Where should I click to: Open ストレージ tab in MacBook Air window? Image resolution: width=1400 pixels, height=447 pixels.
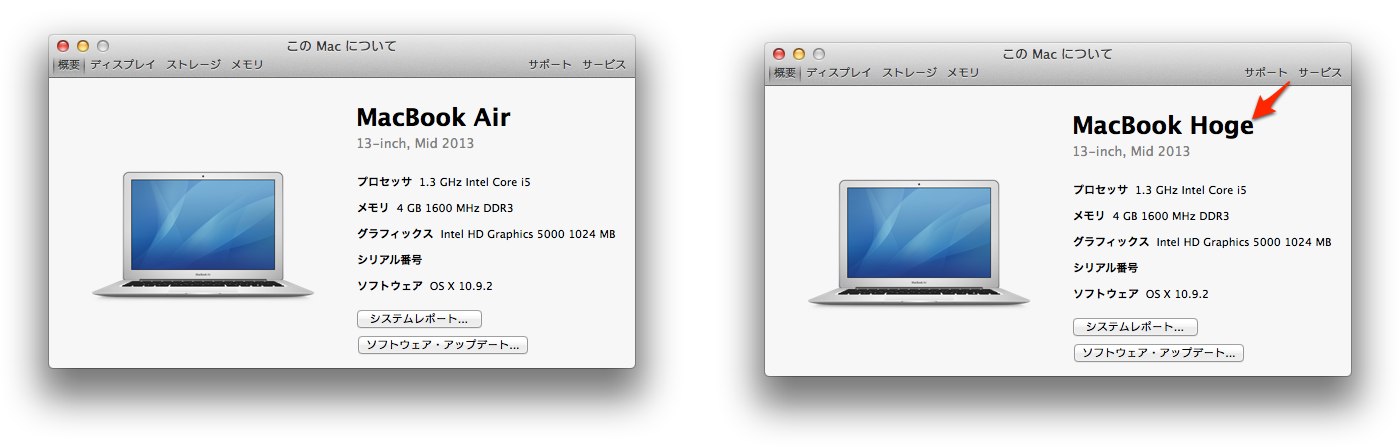193,64
